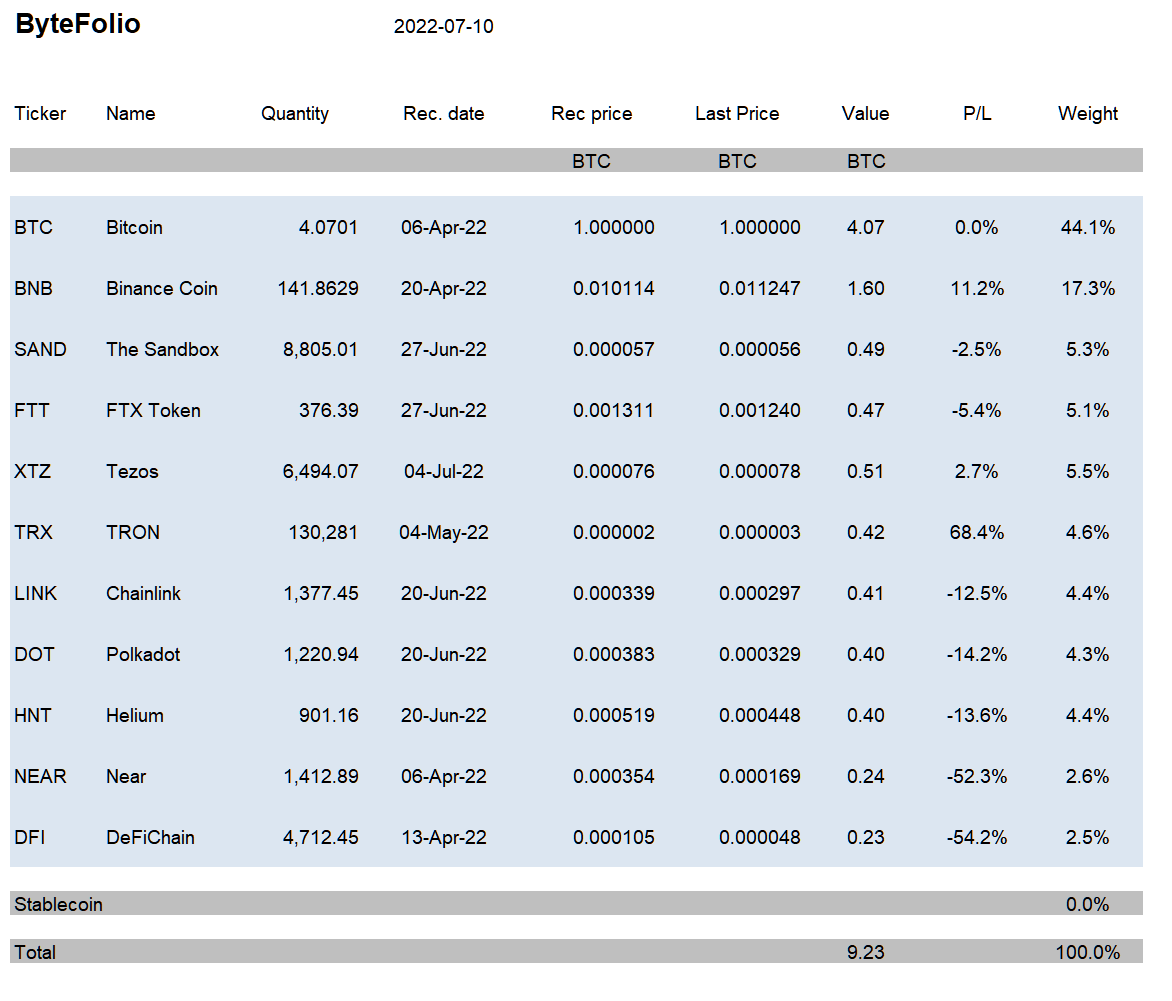Click the BTC unit label under Last Price
1172x1001 pixels.
[x=737, y=161]
